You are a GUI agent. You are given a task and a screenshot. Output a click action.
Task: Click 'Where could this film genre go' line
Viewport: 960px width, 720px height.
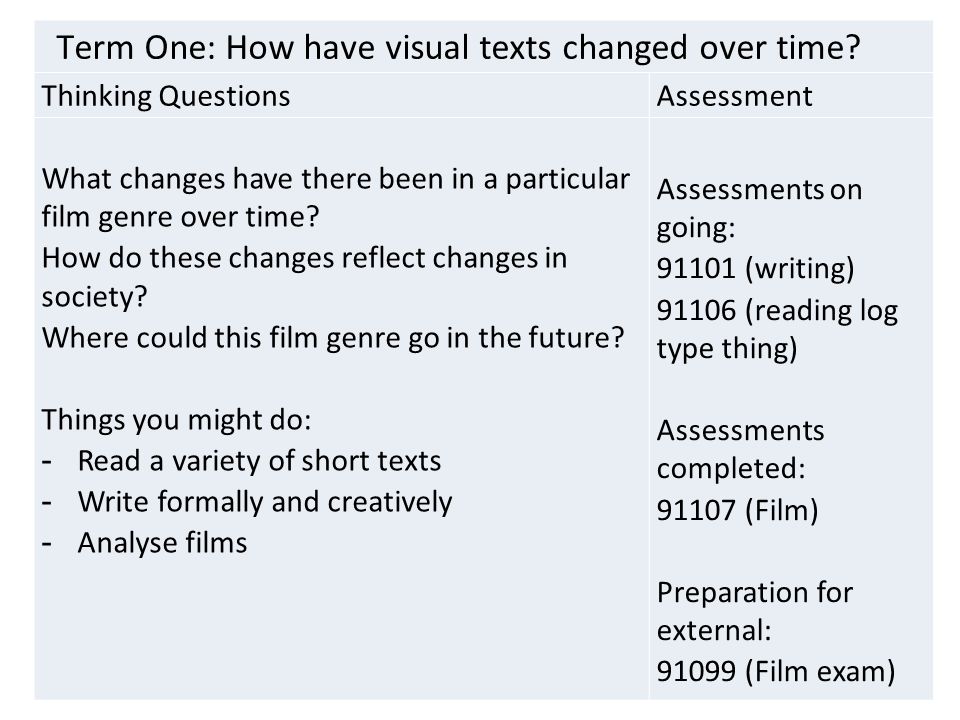click(332, 337)
